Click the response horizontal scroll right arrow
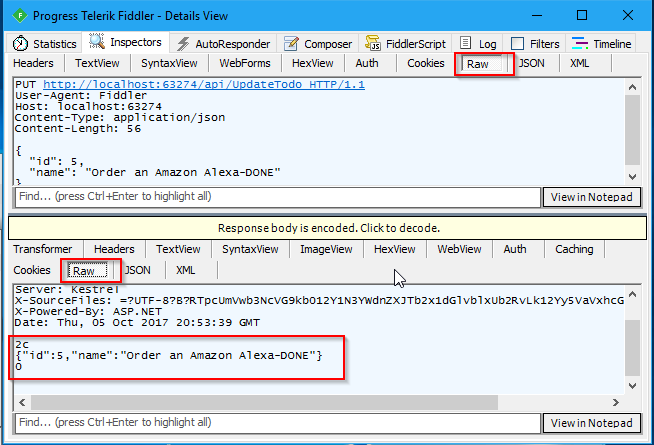 [x=616, y=402]
